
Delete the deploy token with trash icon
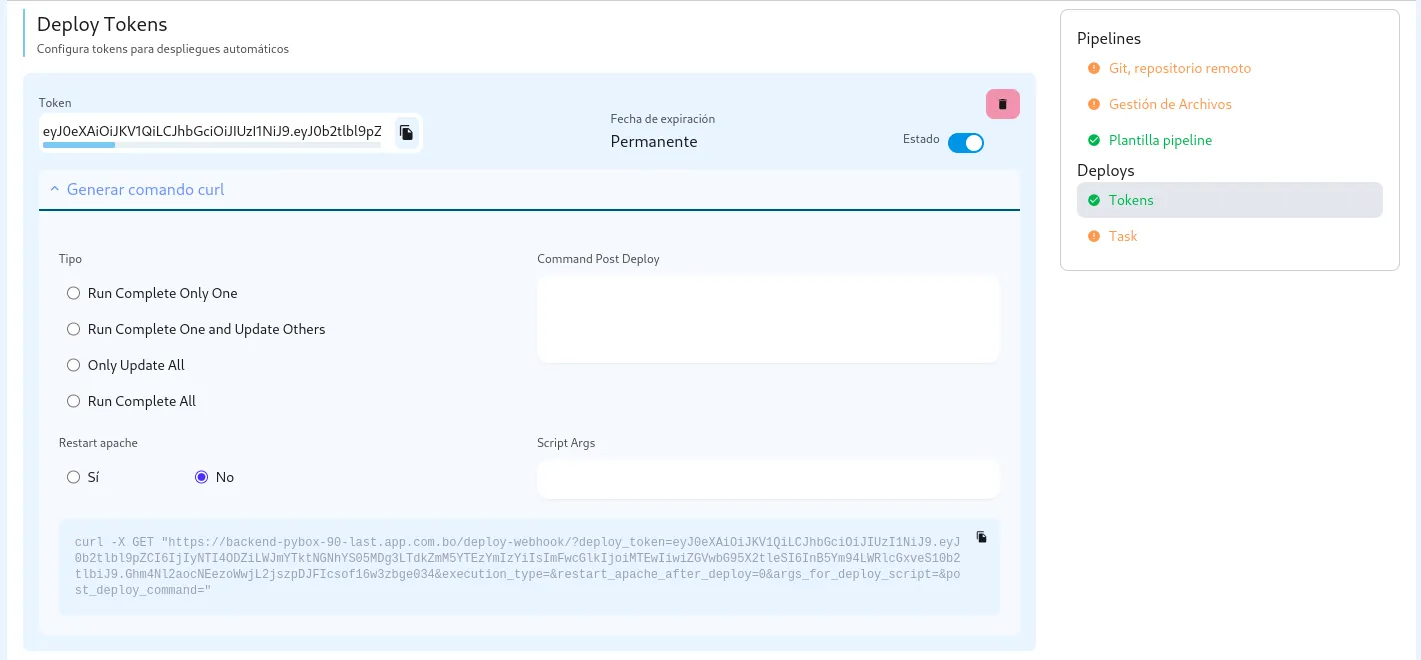tap(1003, 104)
